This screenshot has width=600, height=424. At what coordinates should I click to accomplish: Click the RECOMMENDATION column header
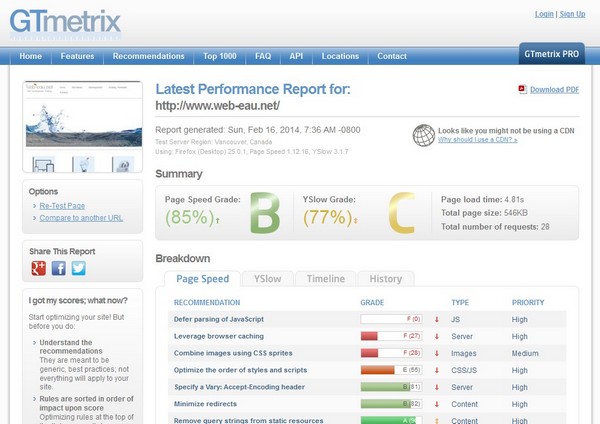coord(207,303)
